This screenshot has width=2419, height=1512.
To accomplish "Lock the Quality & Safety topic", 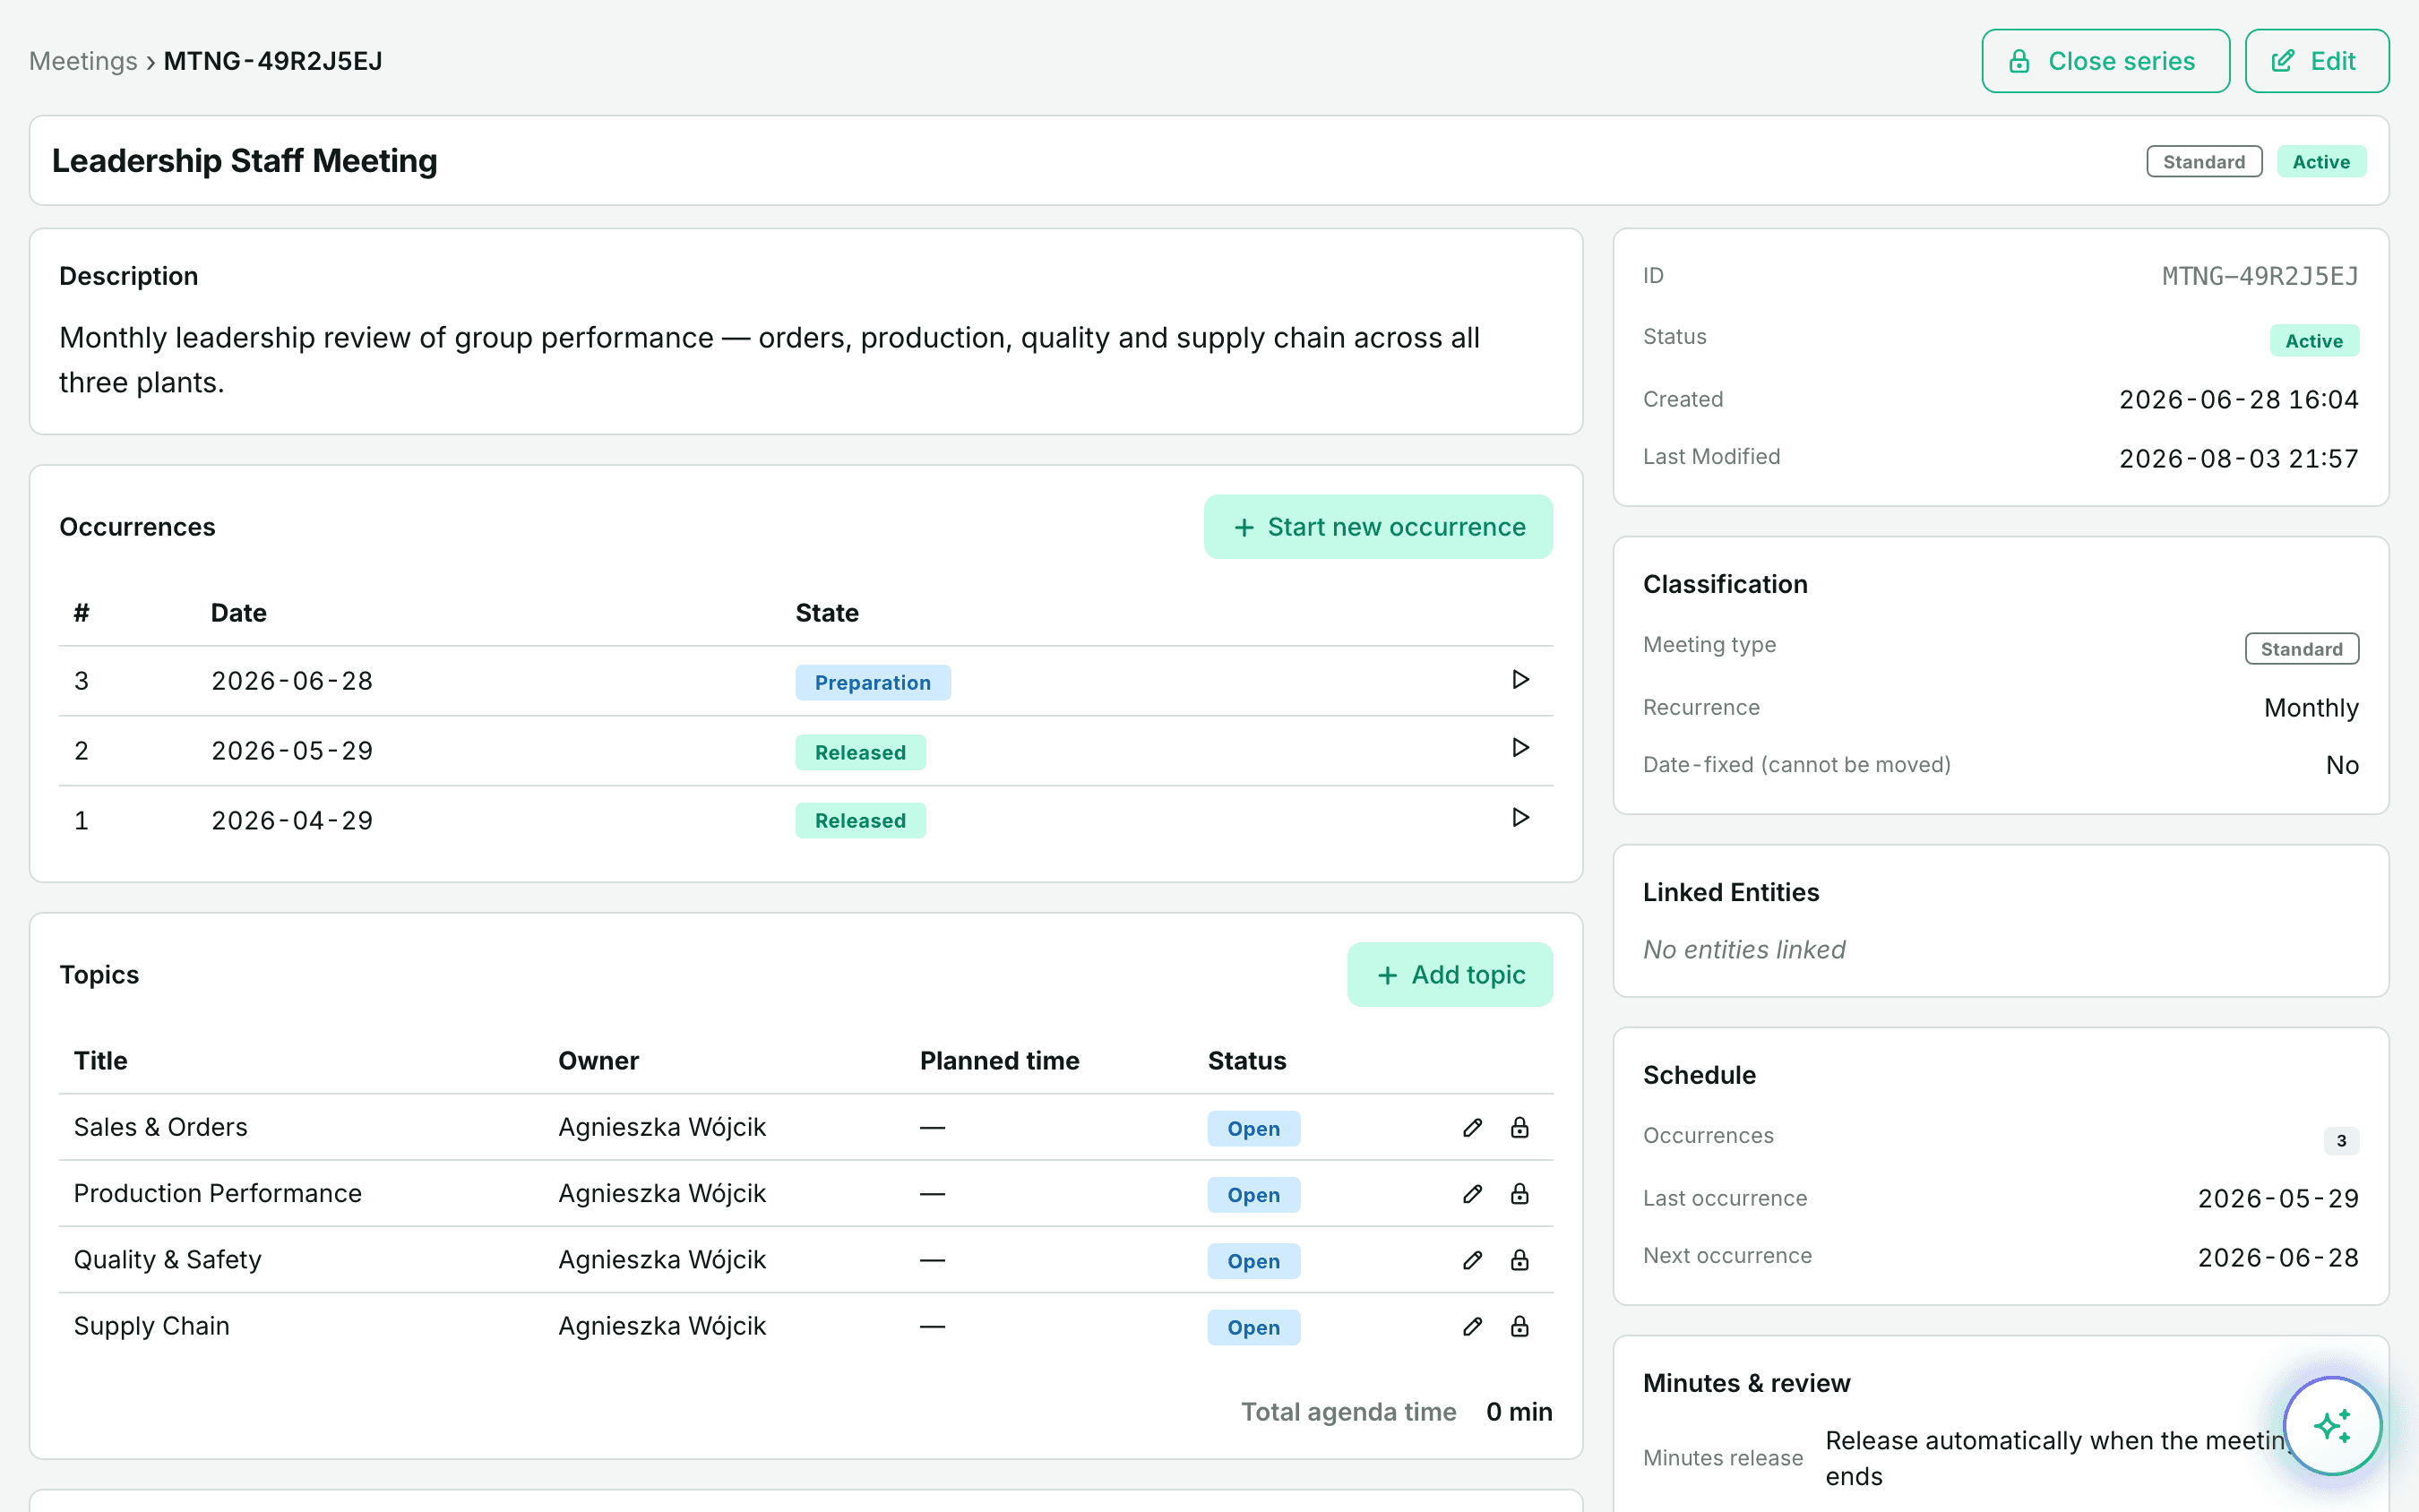I will point(1519,1260).
